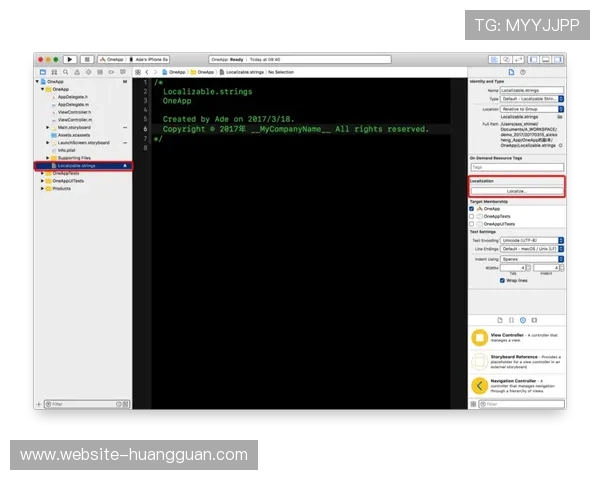Toggle the Wrap lines checkbox

click(502, 280)
